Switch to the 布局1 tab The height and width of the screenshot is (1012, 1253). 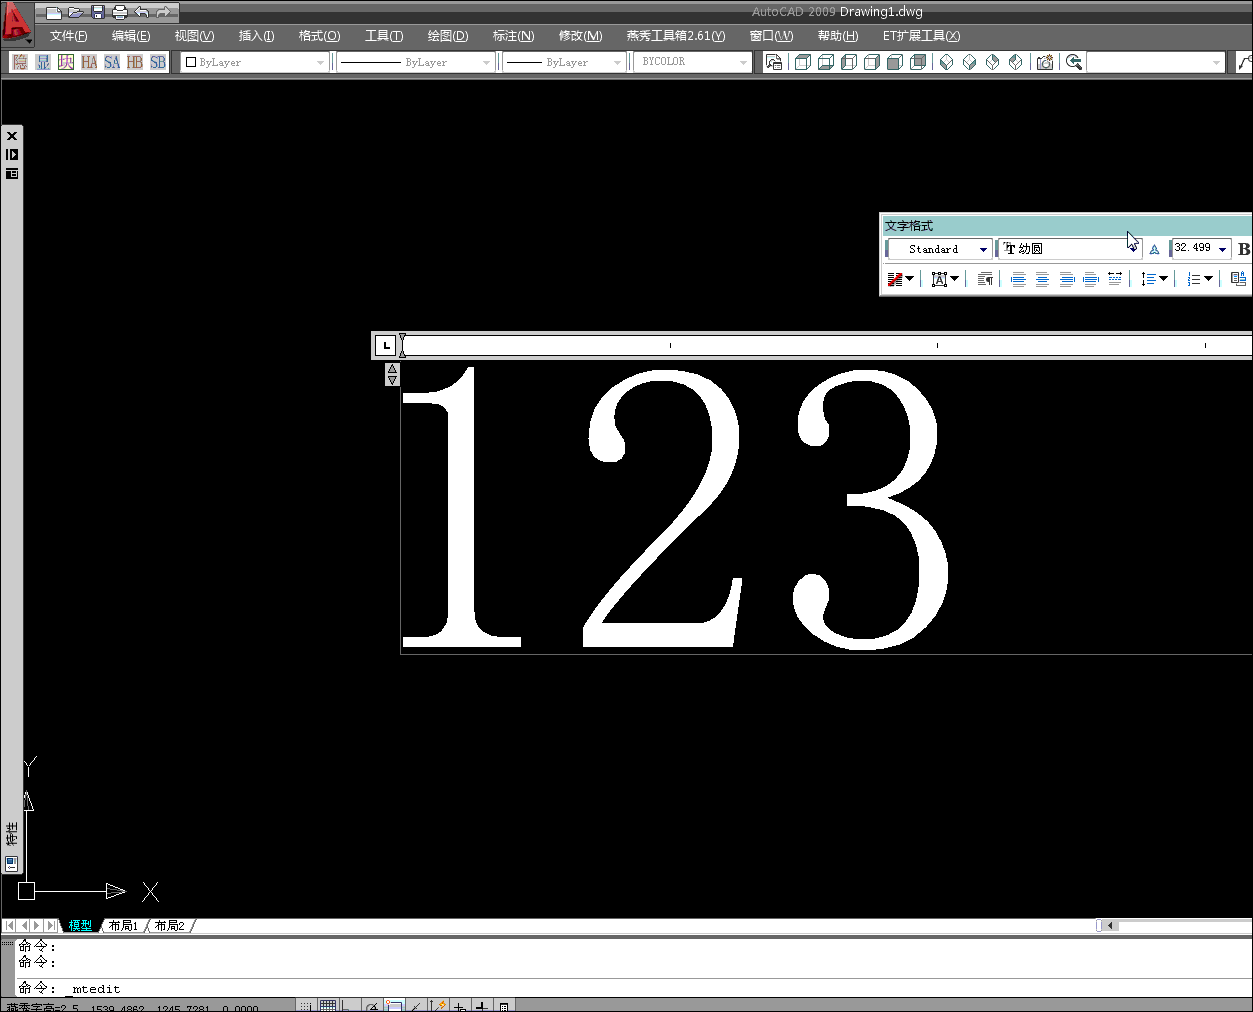tap(122, 925)
